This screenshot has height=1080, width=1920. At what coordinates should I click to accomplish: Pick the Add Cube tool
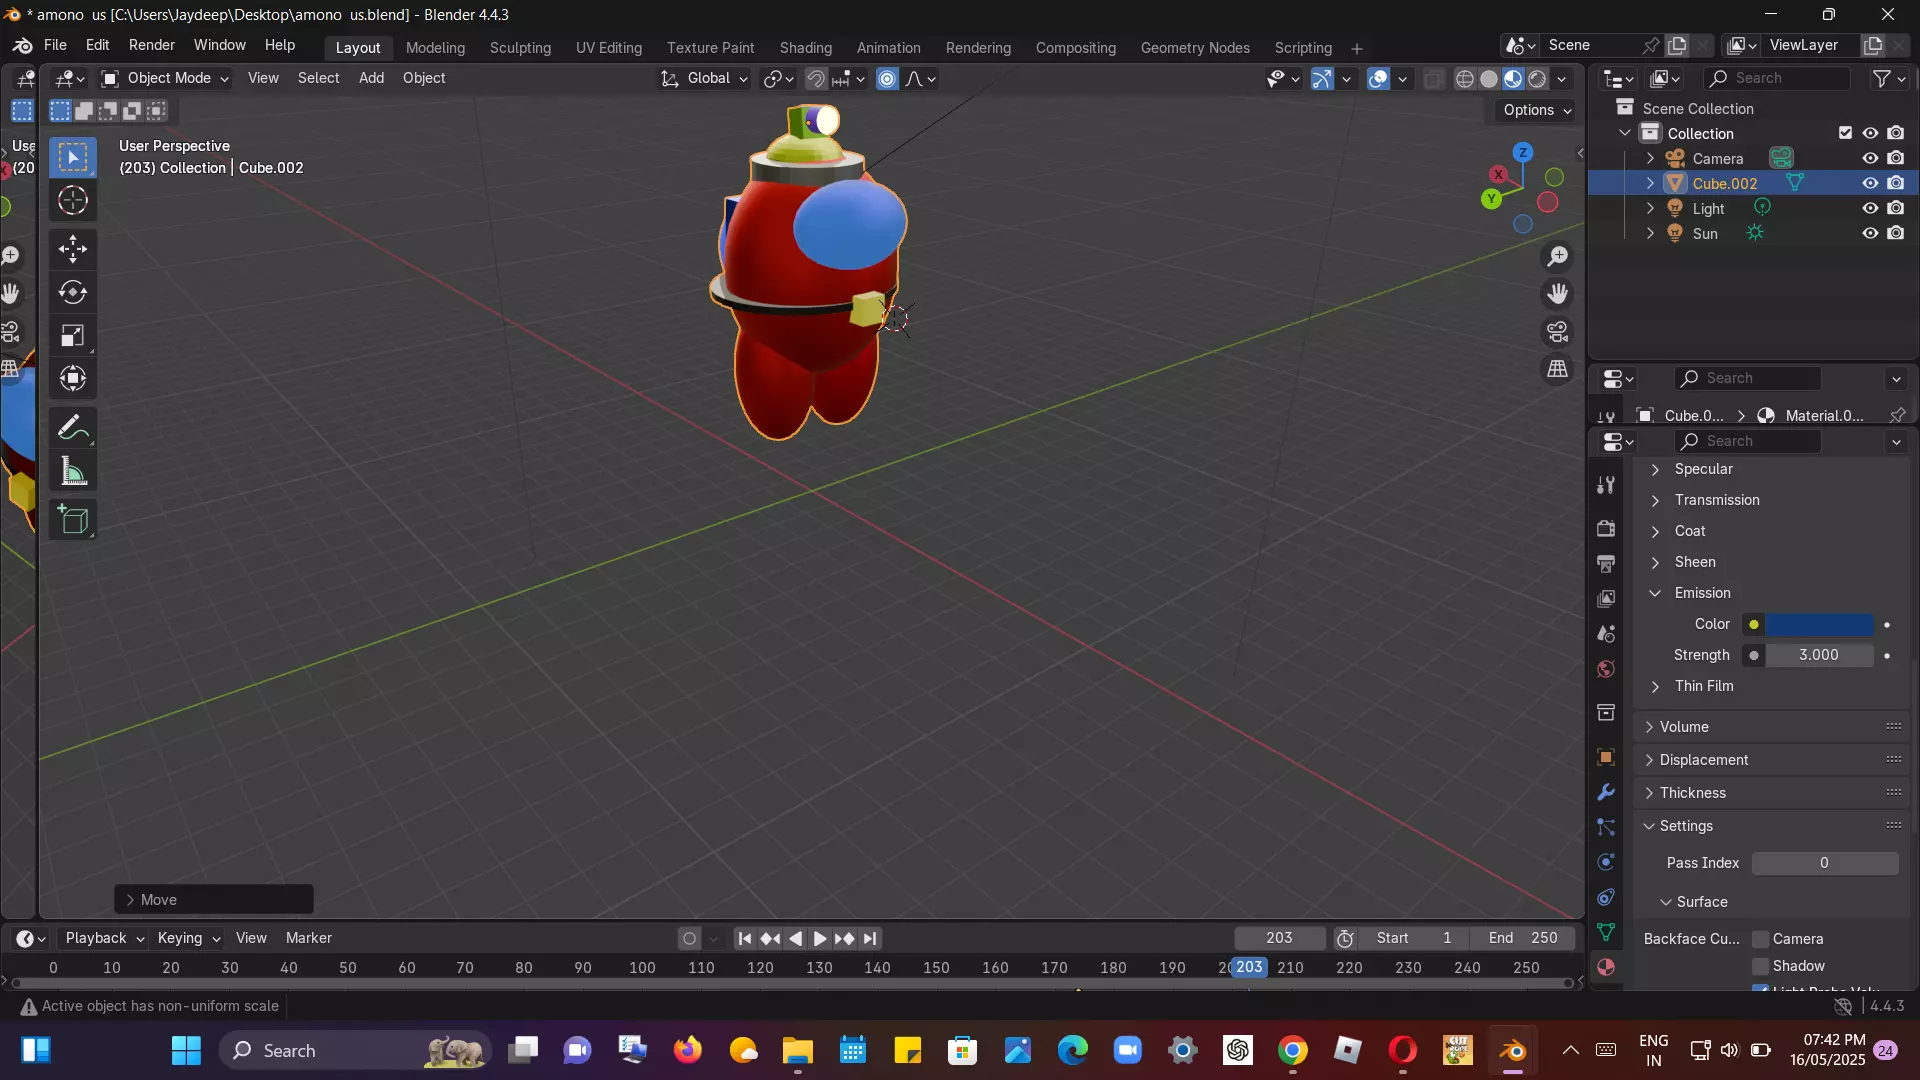72,520
